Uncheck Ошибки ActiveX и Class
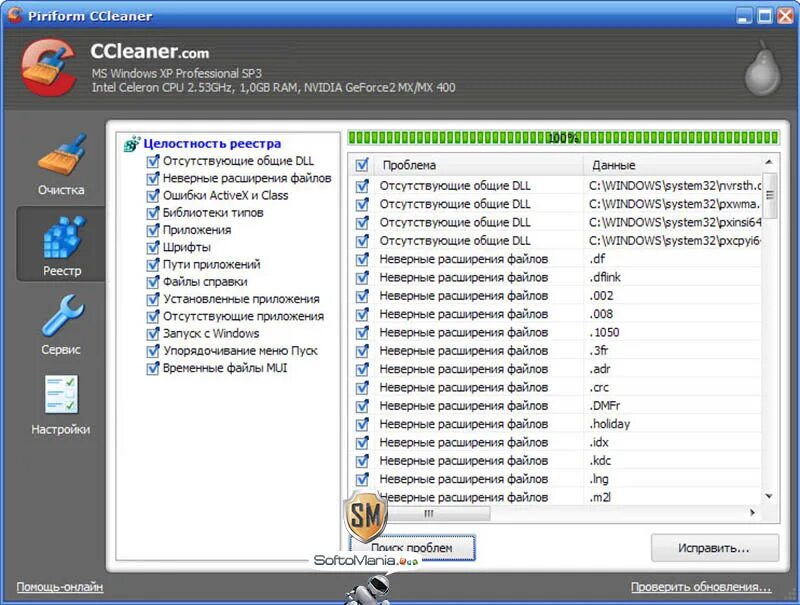The width and height of the screenshot is (800, 605). [x=153, y=196]
